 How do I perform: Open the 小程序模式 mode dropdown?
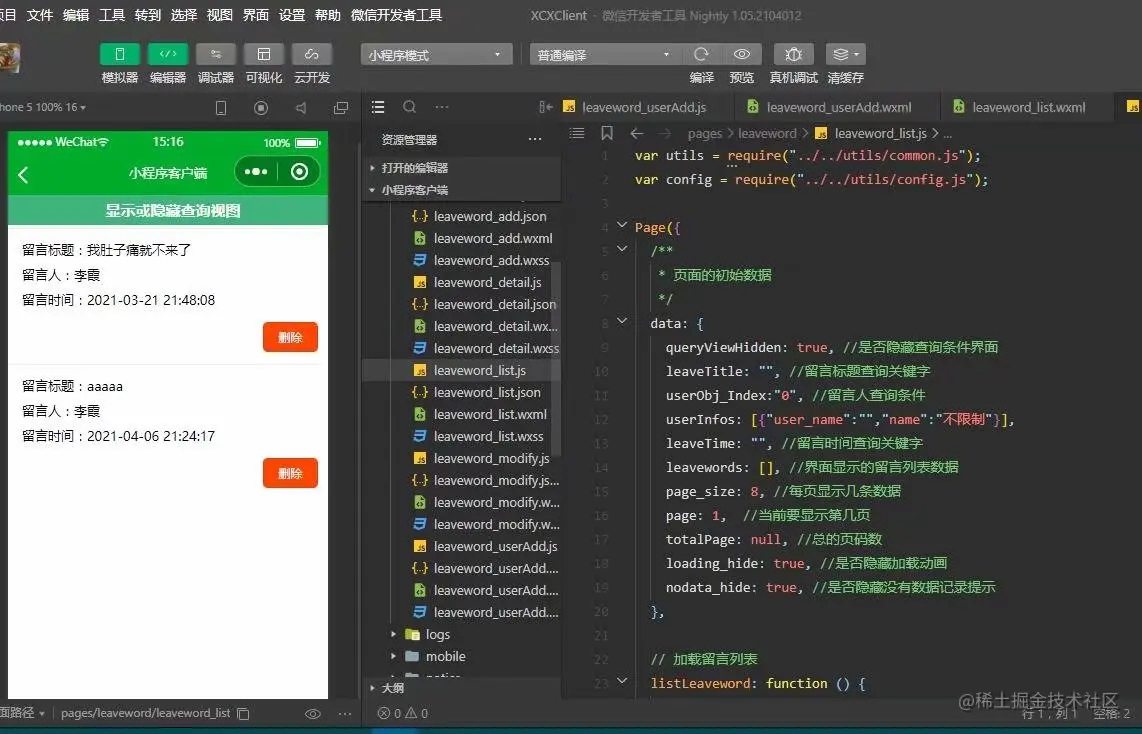pos(436,55)
